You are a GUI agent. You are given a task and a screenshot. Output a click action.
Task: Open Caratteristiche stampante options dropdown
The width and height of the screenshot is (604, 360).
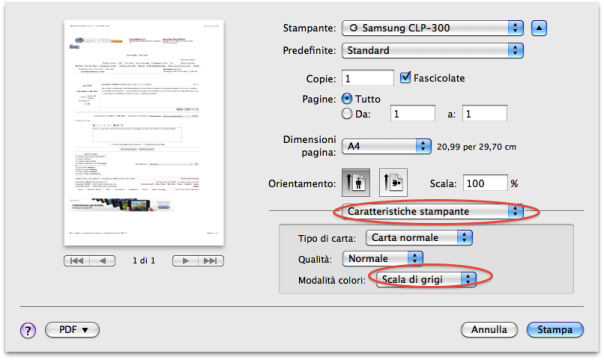click(433, 211)
